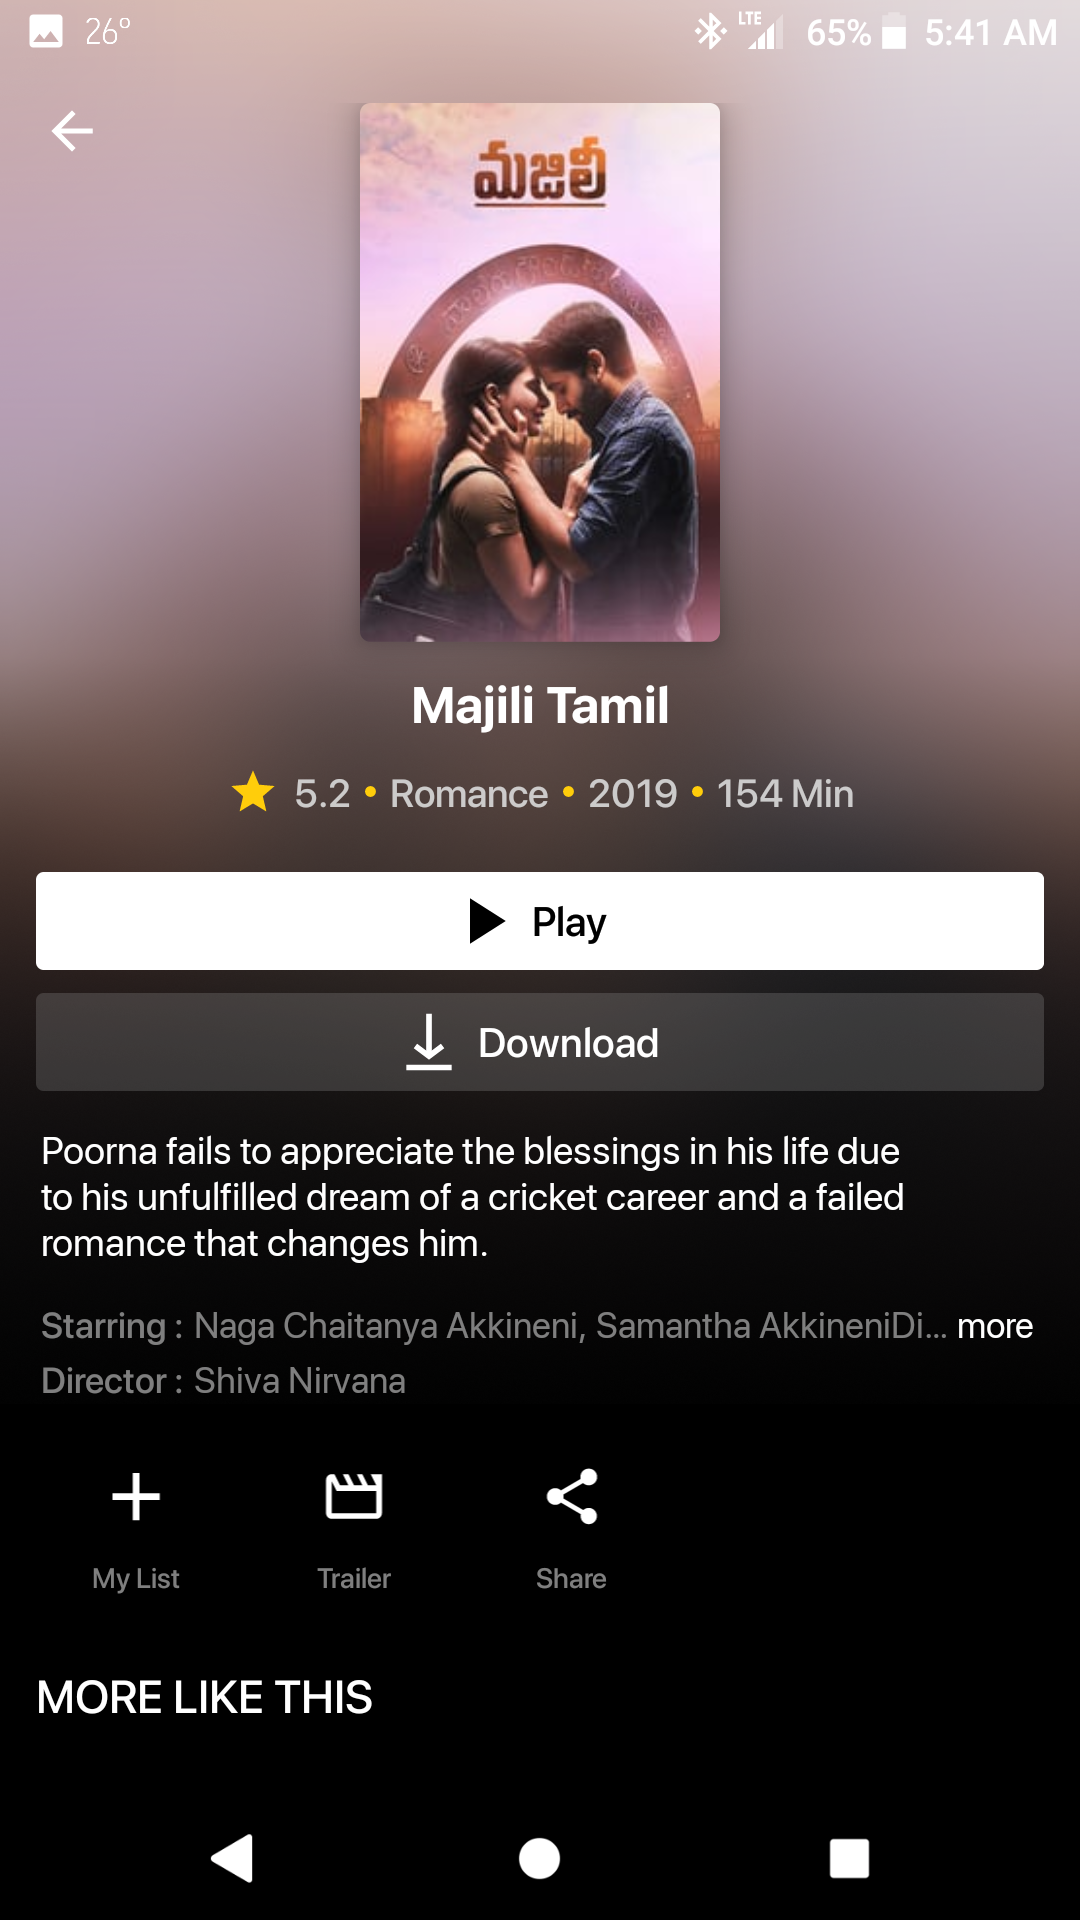
Task: Select the Romance genre label
Action: (469, 794)
